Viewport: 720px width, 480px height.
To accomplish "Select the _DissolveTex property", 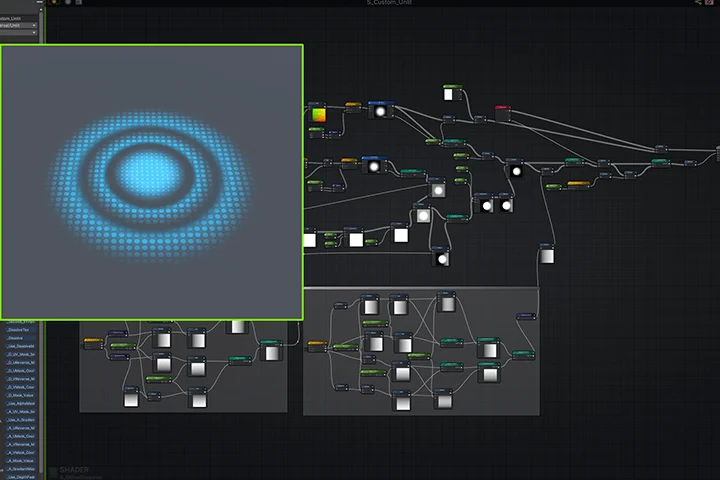I will point(21,330).
